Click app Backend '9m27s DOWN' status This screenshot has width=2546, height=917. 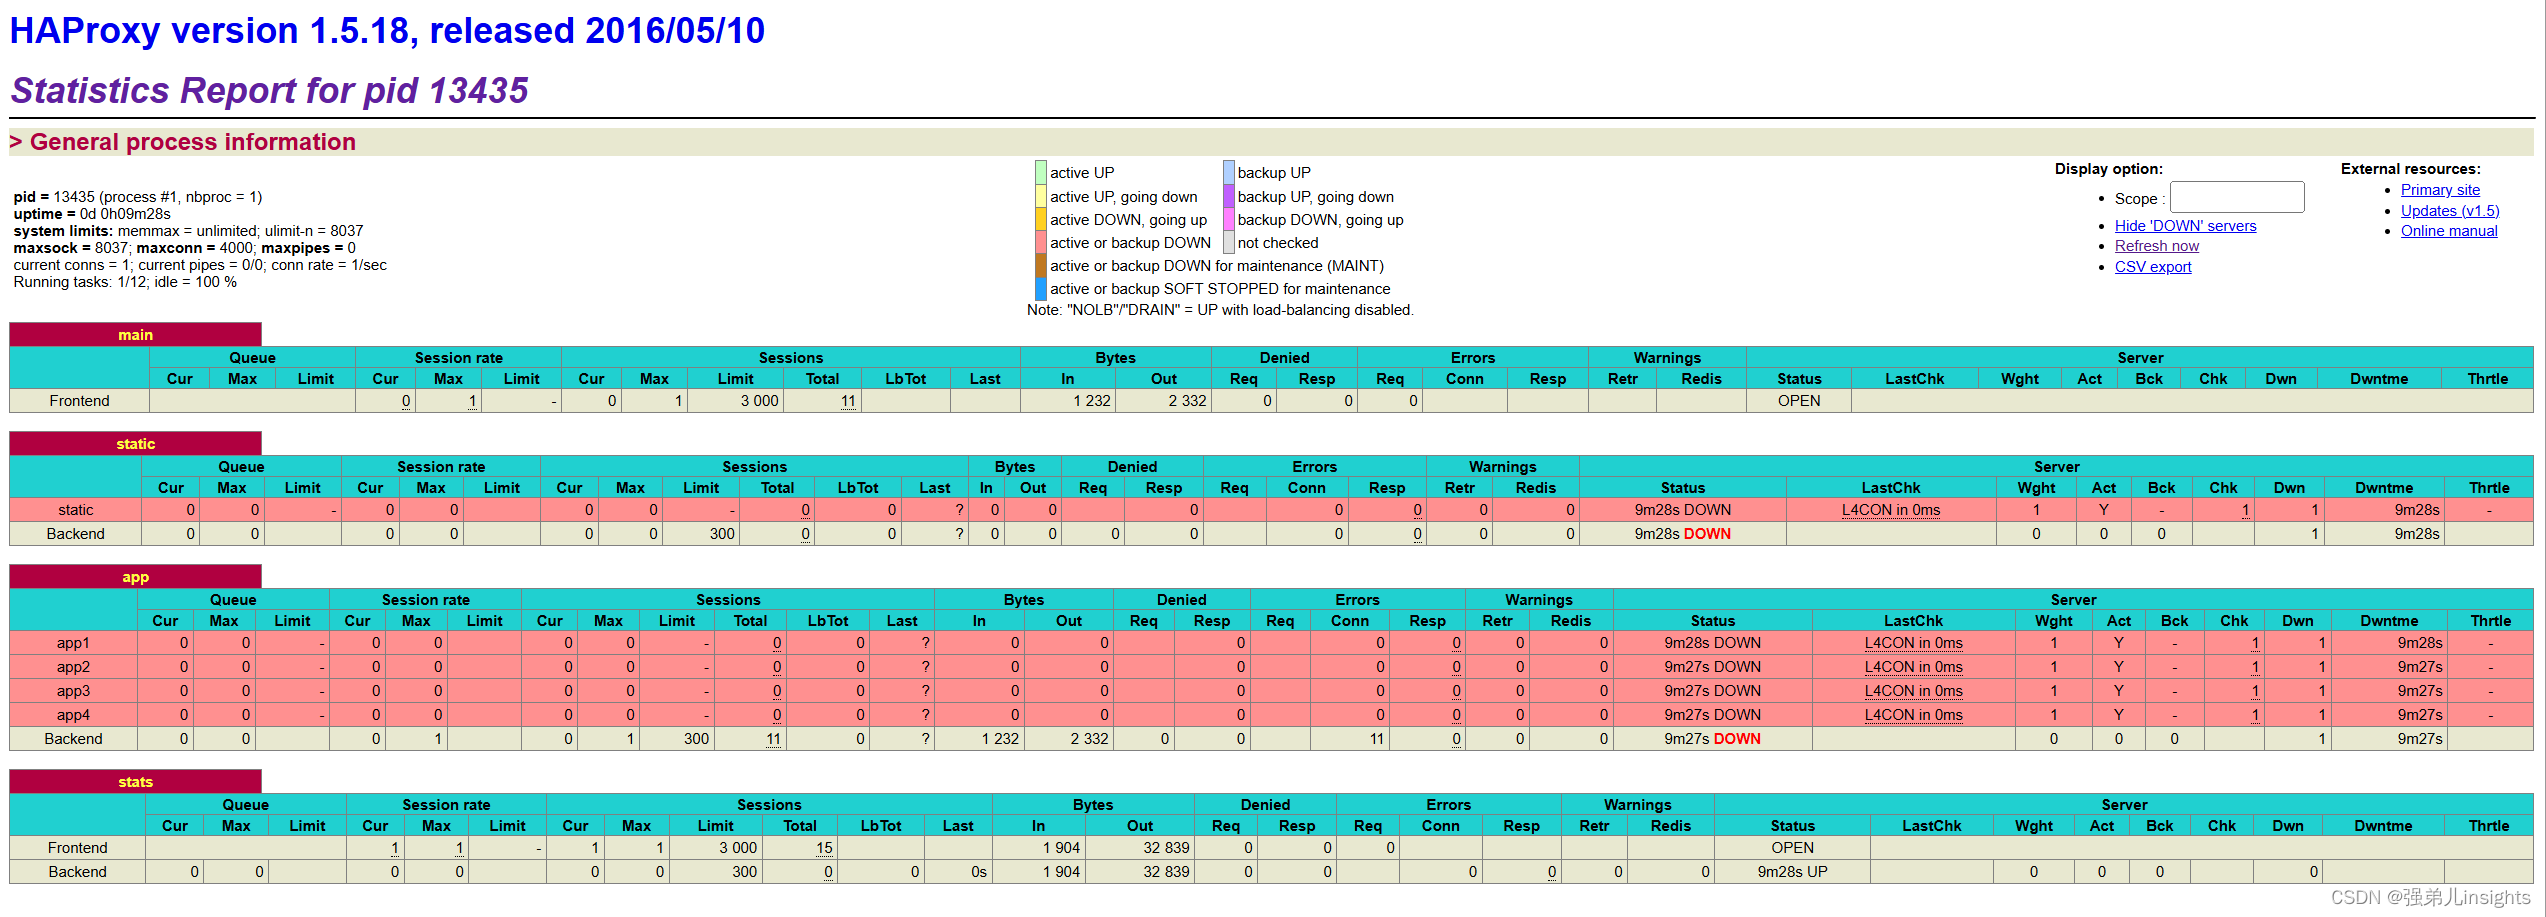click(1712, 739)
